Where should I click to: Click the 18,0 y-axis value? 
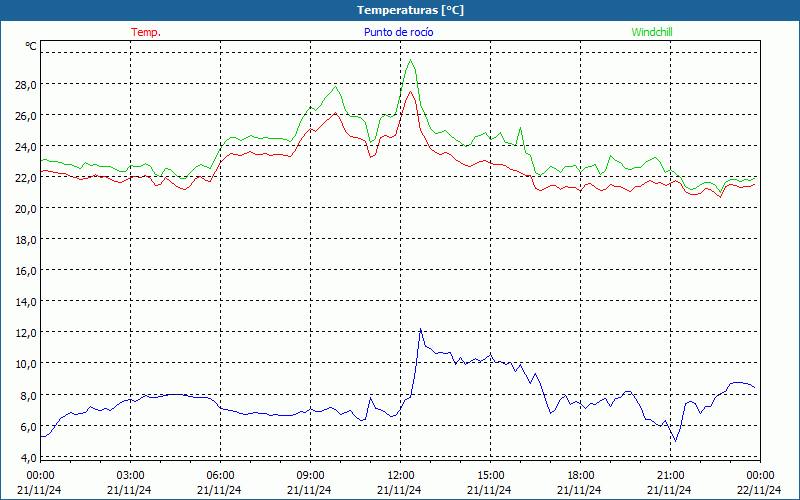(26, 240)
